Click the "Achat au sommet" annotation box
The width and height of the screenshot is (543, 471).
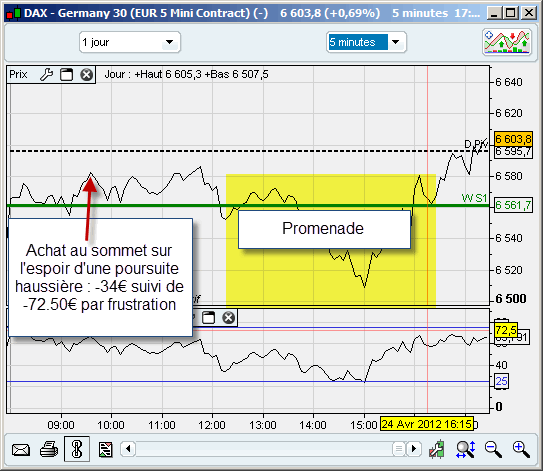point(100,277)
